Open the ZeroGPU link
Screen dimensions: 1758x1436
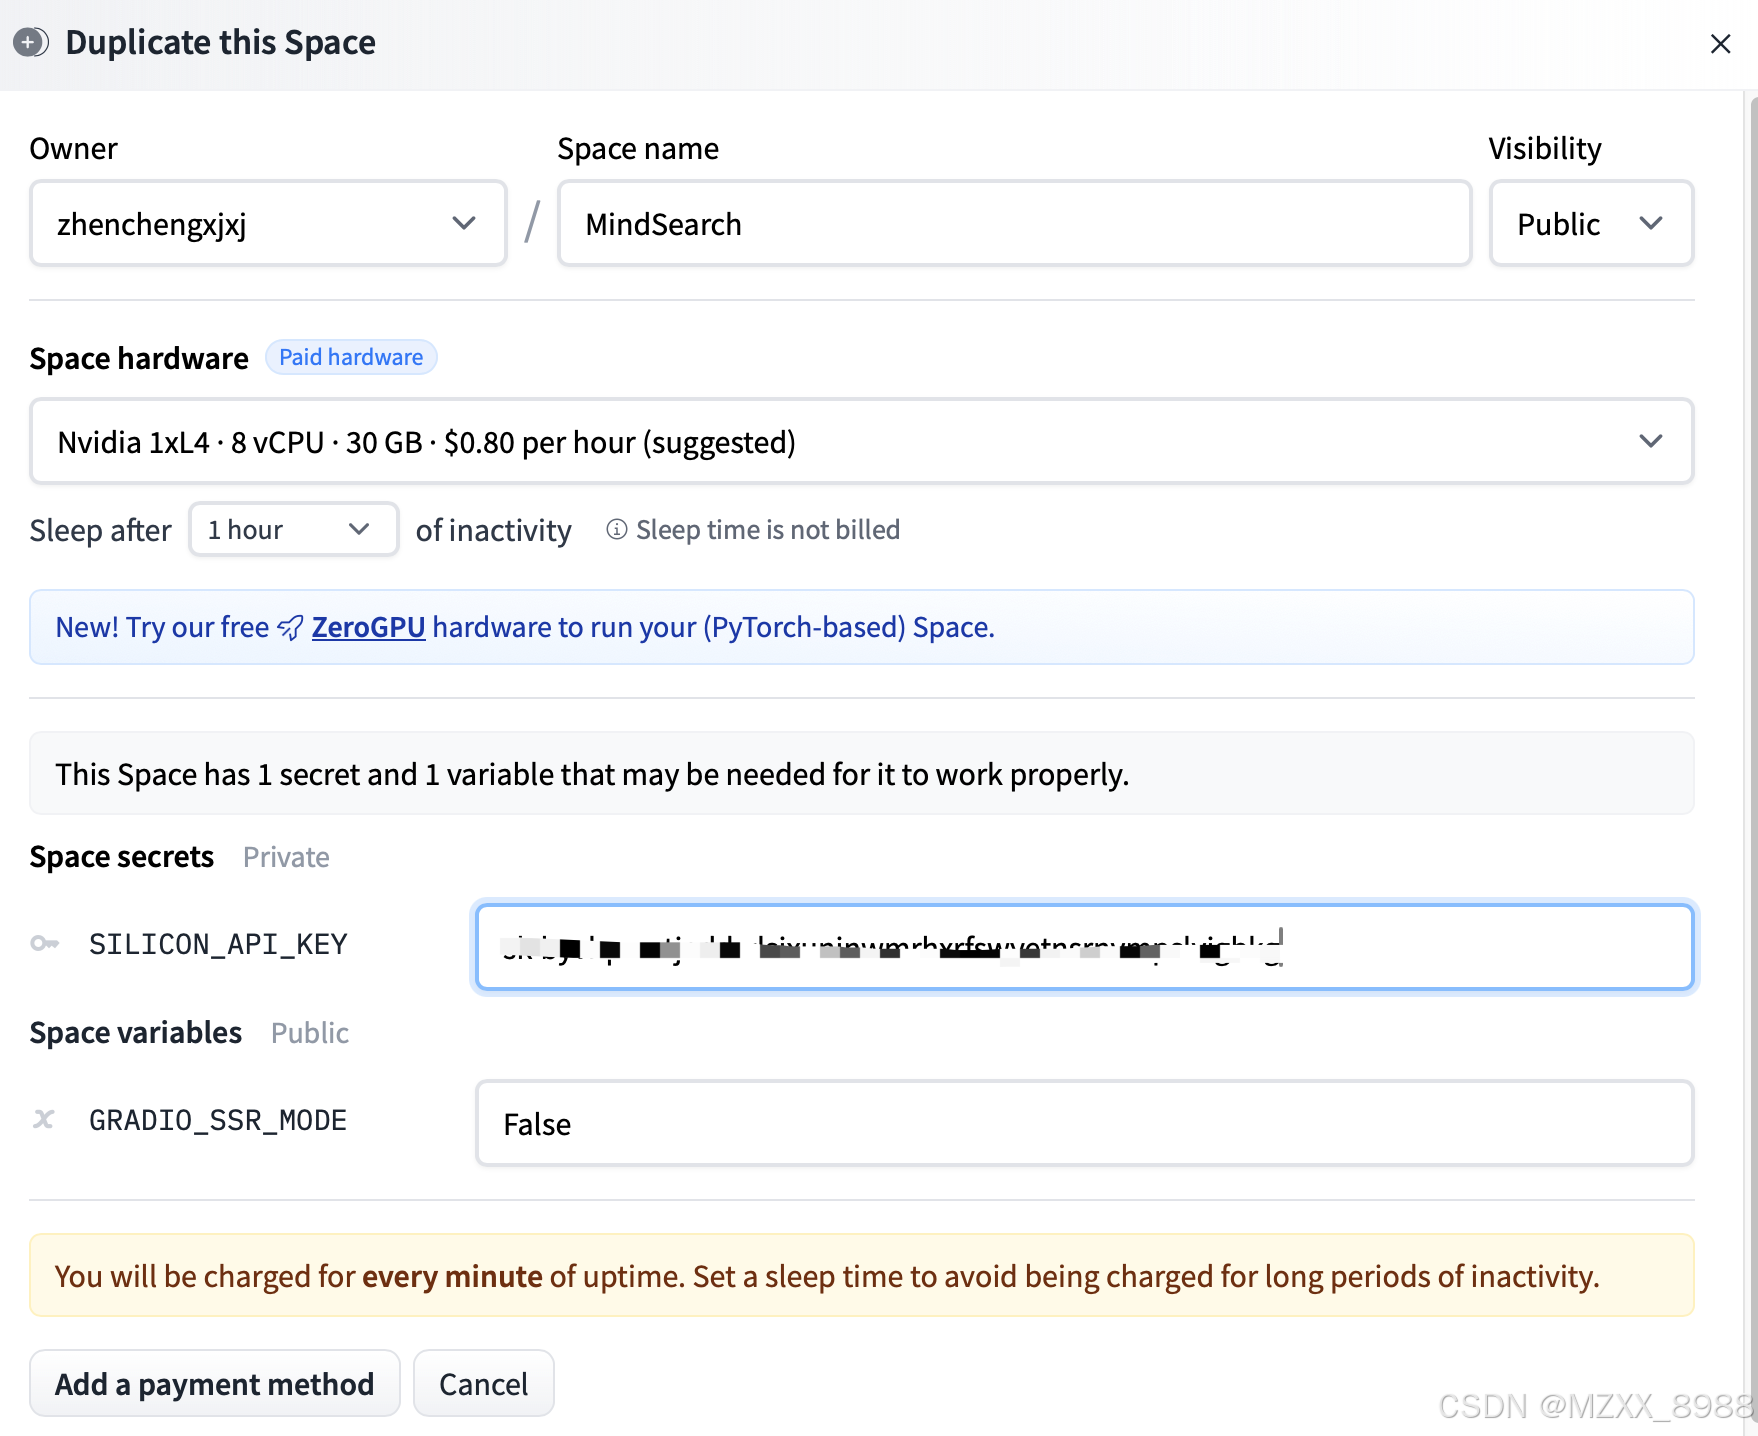point(368,627)
